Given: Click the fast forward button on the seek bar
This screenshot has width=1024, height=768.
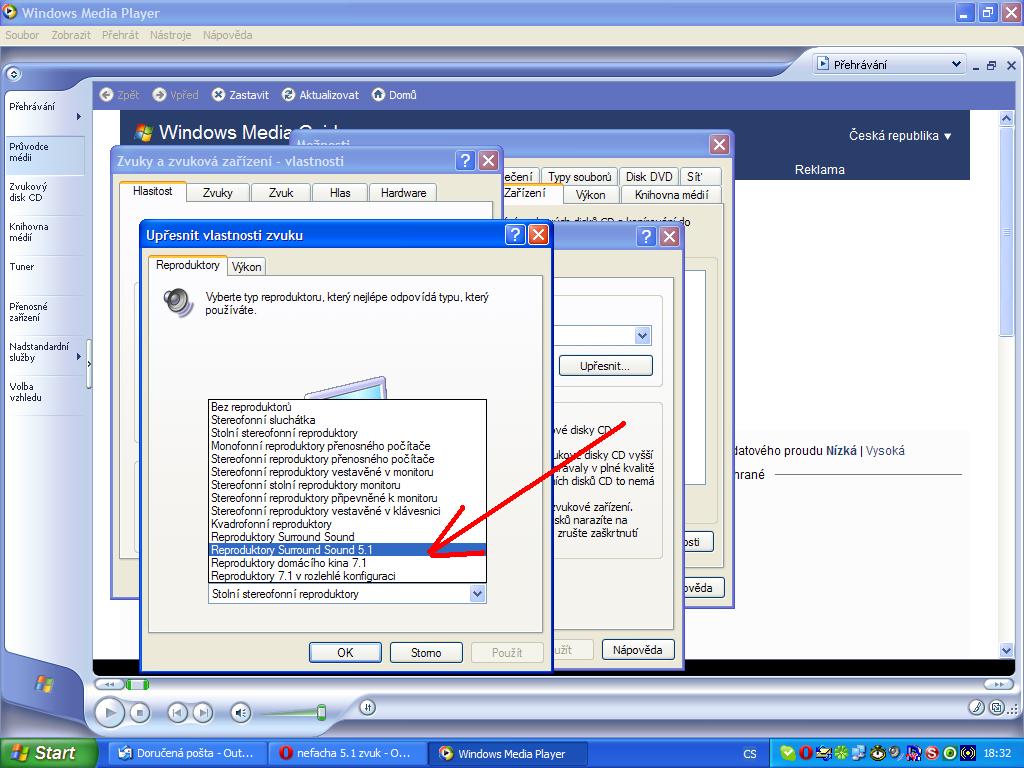Looking at the screenshot, I should coord(999,684).
